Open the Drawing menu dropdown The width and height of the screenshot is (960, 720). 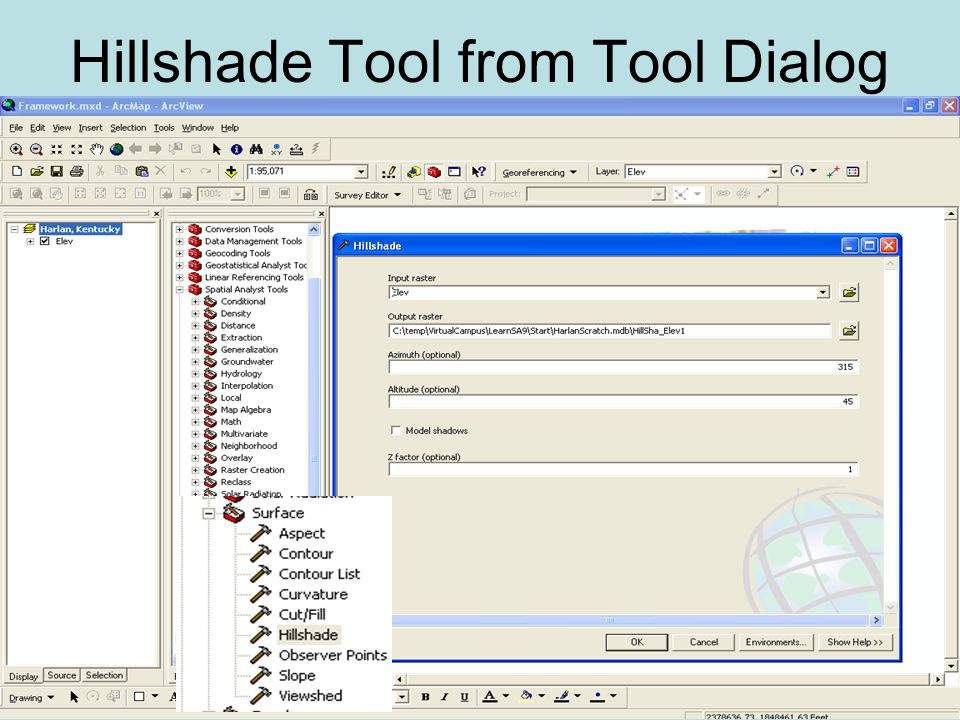tap(31, 697)
